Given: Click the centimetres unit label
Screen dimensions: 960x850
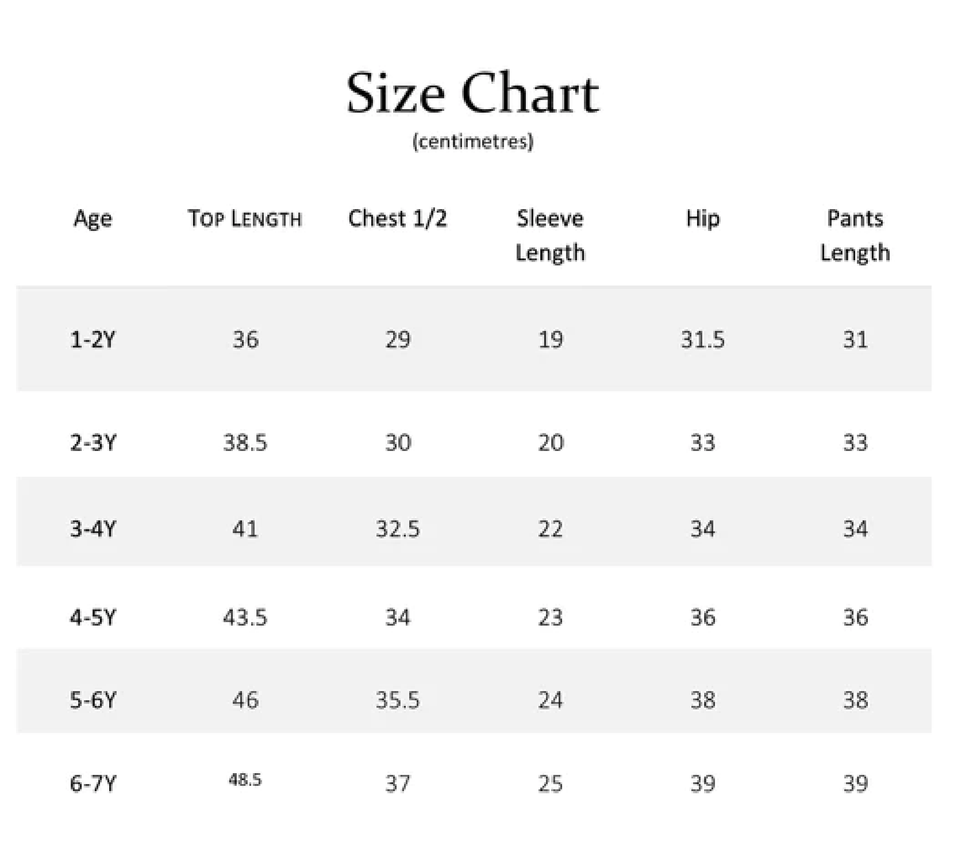Looking at the screenshot, I should tap(472, 142).
